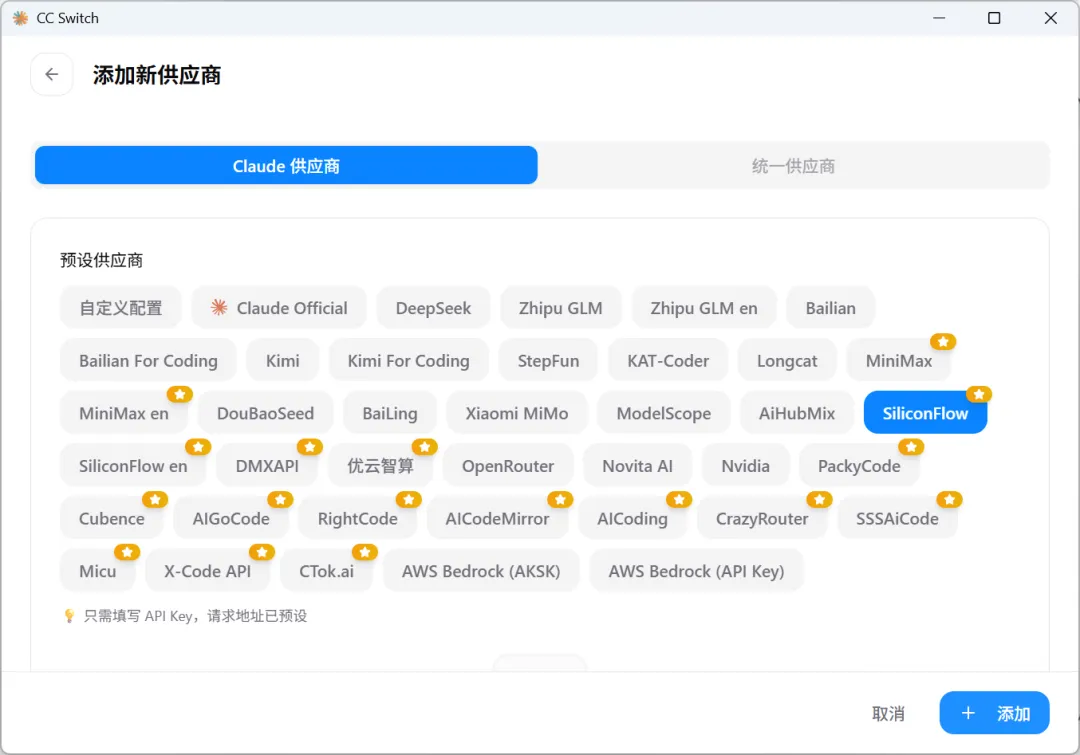Select the Bailian preset
The height and width of the screenshot is (755, 1080).
tap(831, 308)
